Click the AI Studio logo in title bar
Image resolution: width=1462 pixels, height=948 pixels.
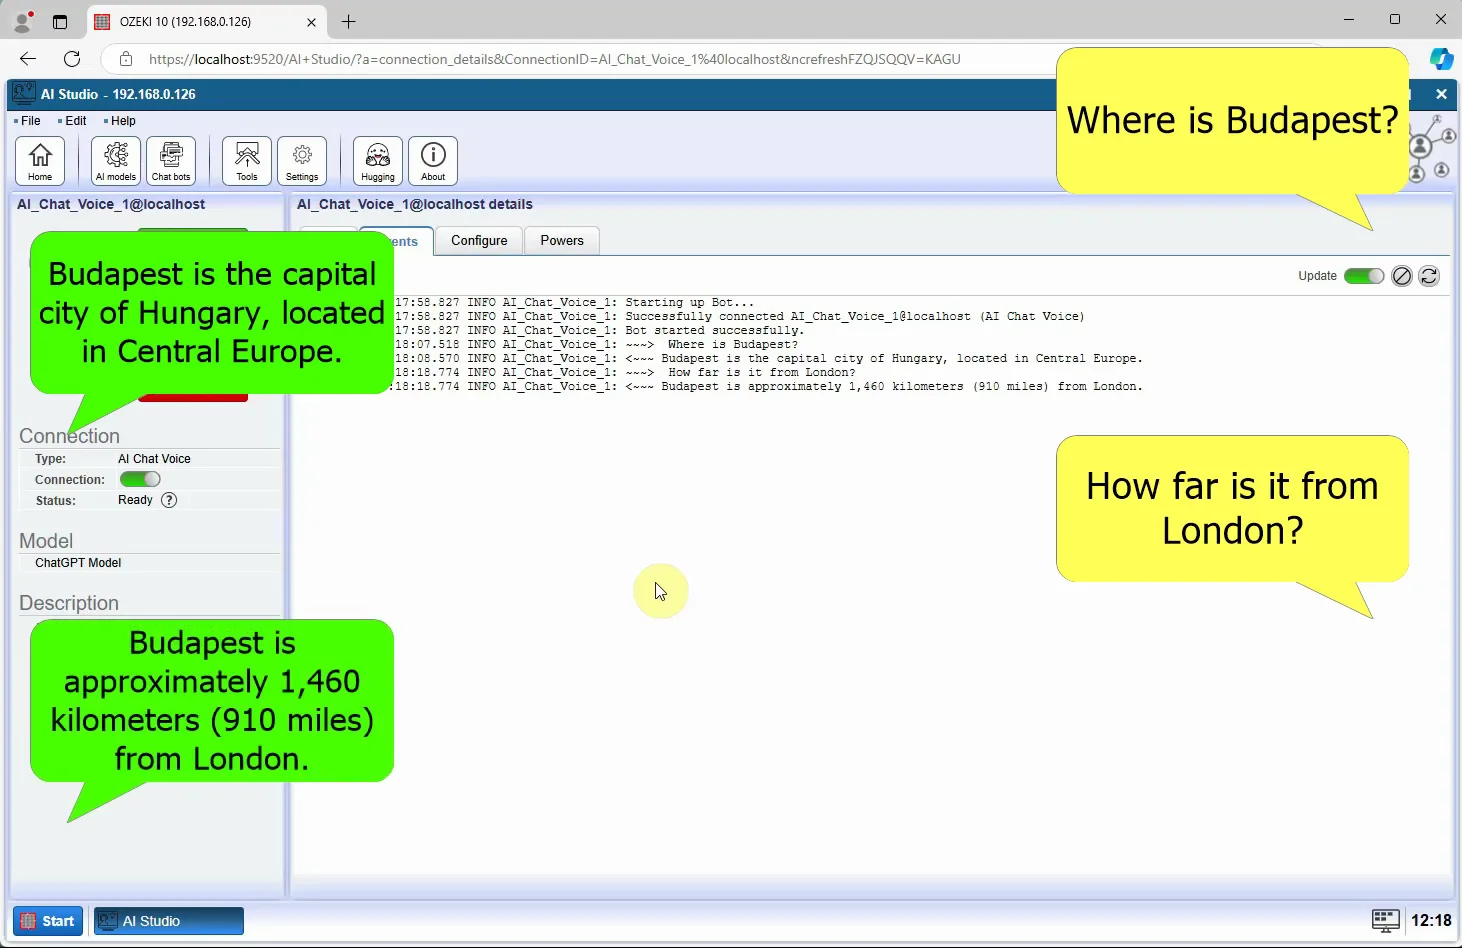click(24, 94)
